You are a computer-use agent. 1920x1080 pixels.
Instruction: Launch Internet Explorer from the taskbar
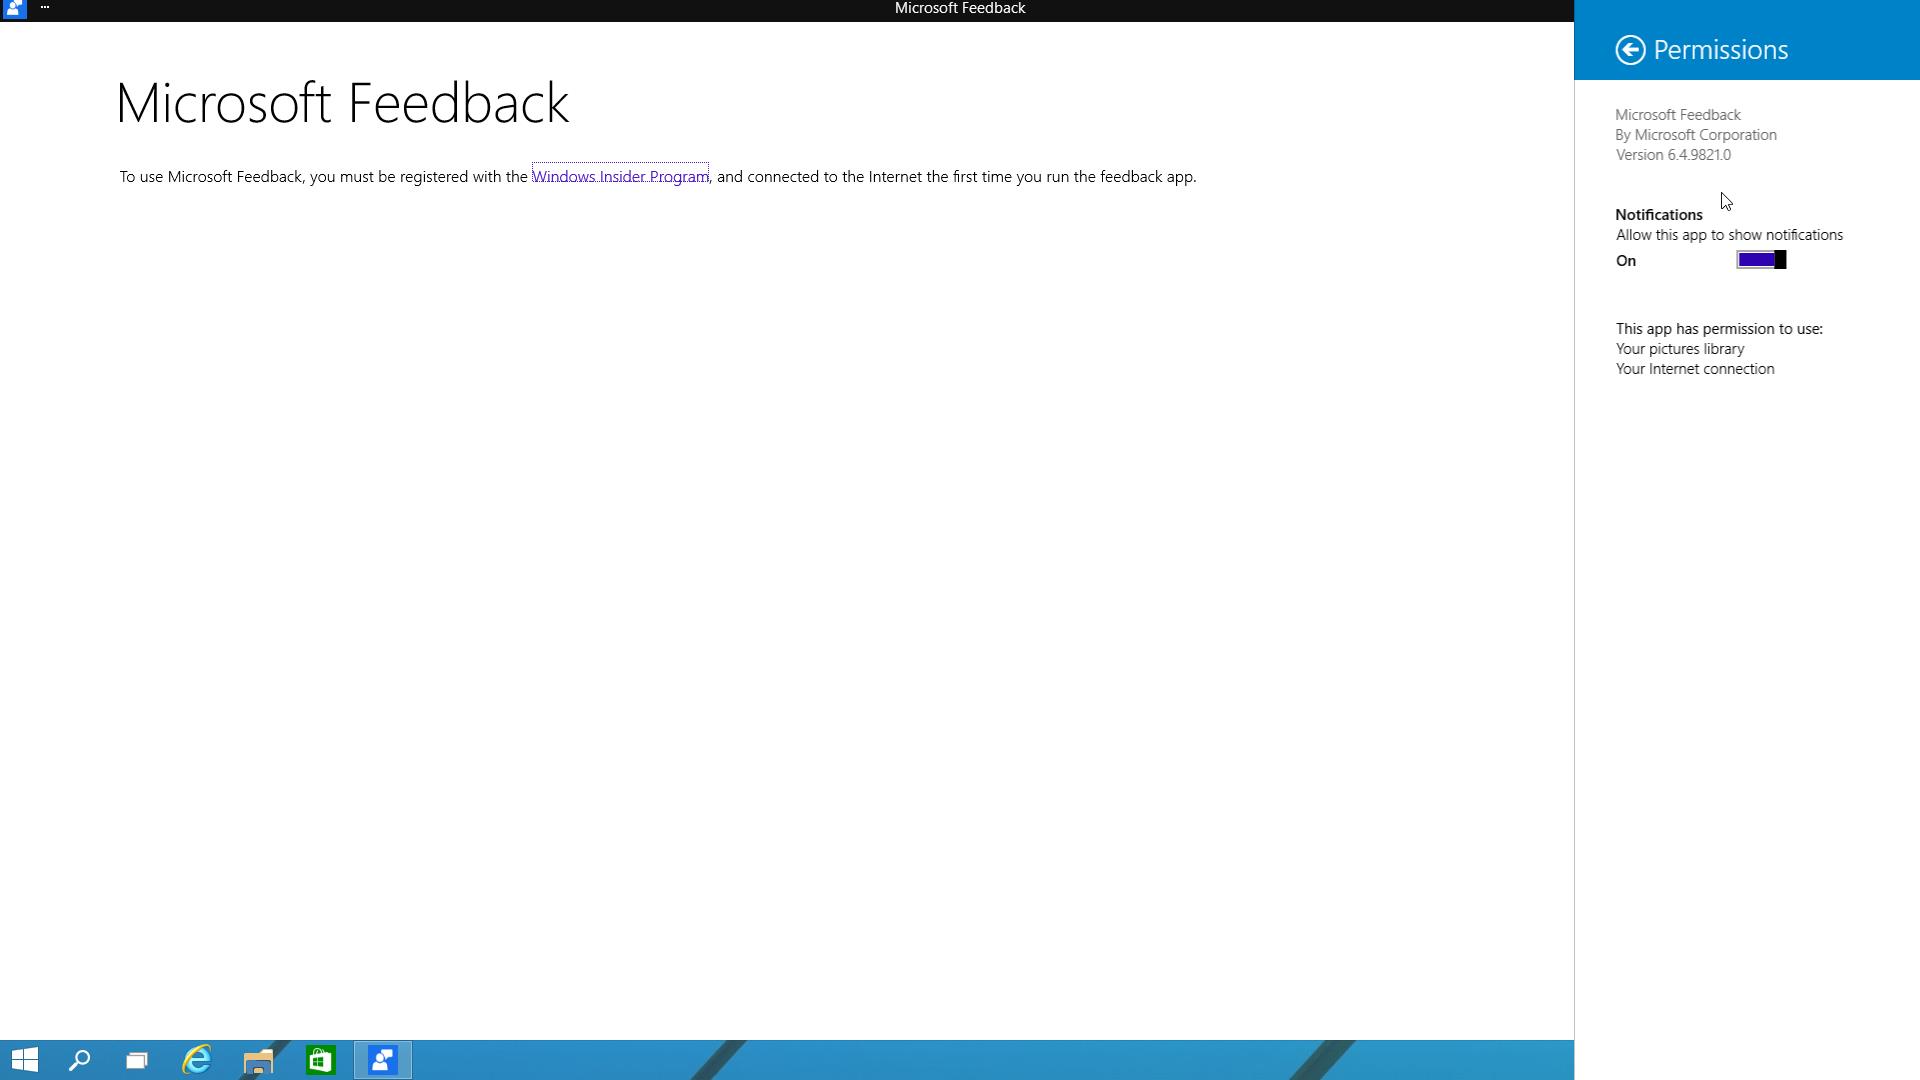(197, 1060)
